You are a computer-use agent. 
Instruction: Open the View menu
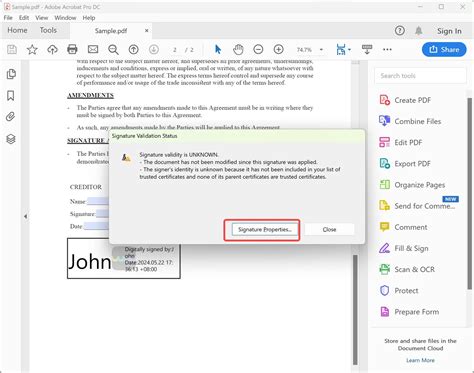pyautogui.click(x=42, y=18)
